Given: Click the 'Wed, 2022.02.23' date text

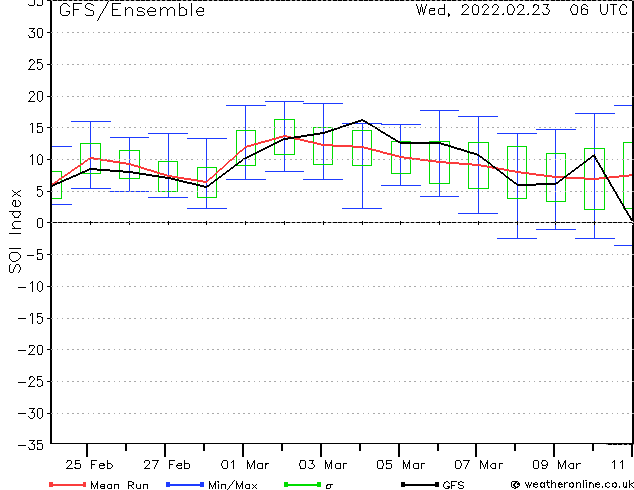Looking at the screenshot, I should pos(483,10).
